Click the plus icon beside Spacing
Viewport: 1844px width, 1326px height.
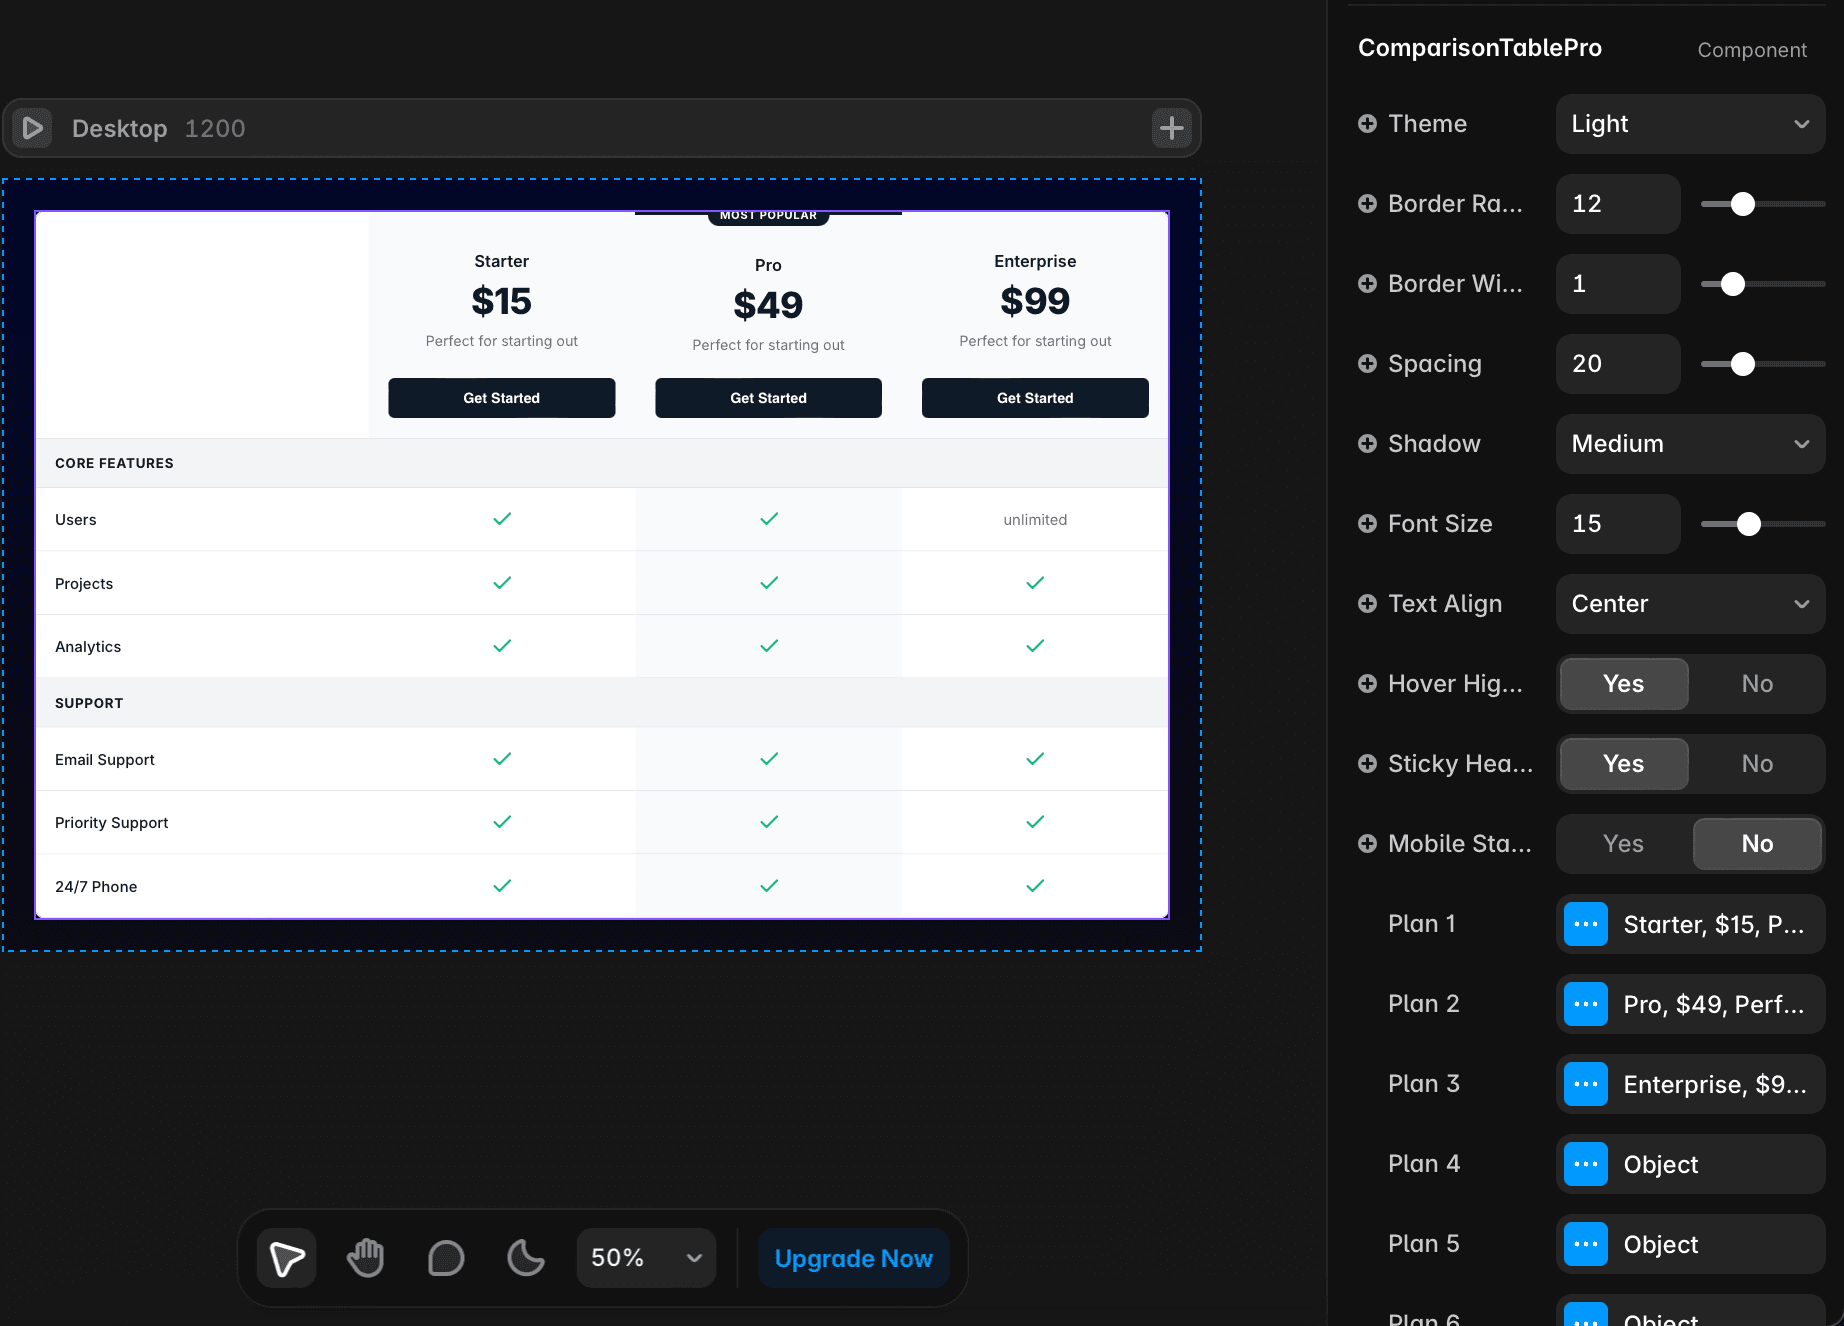(1367, 364)
